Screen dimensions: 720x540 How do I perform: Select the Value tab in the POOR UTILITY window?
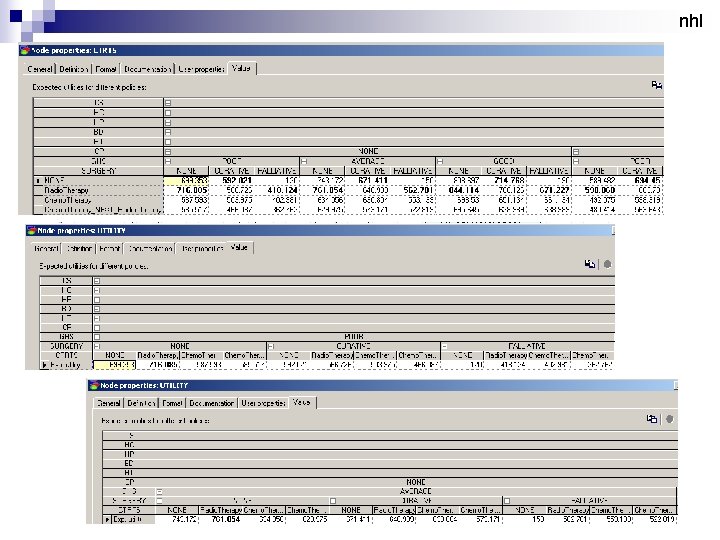point(239,248)
